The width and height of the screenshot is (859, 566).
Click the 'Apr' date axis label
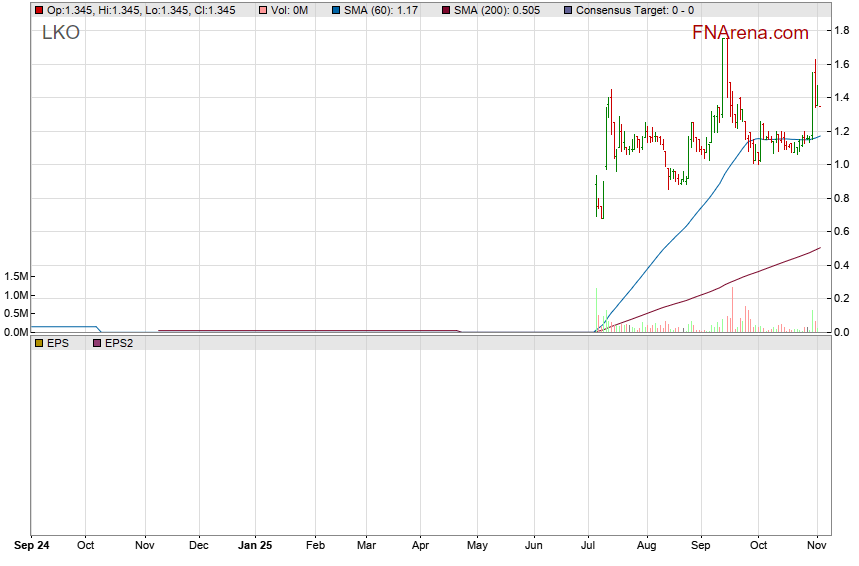pos(421,546)
